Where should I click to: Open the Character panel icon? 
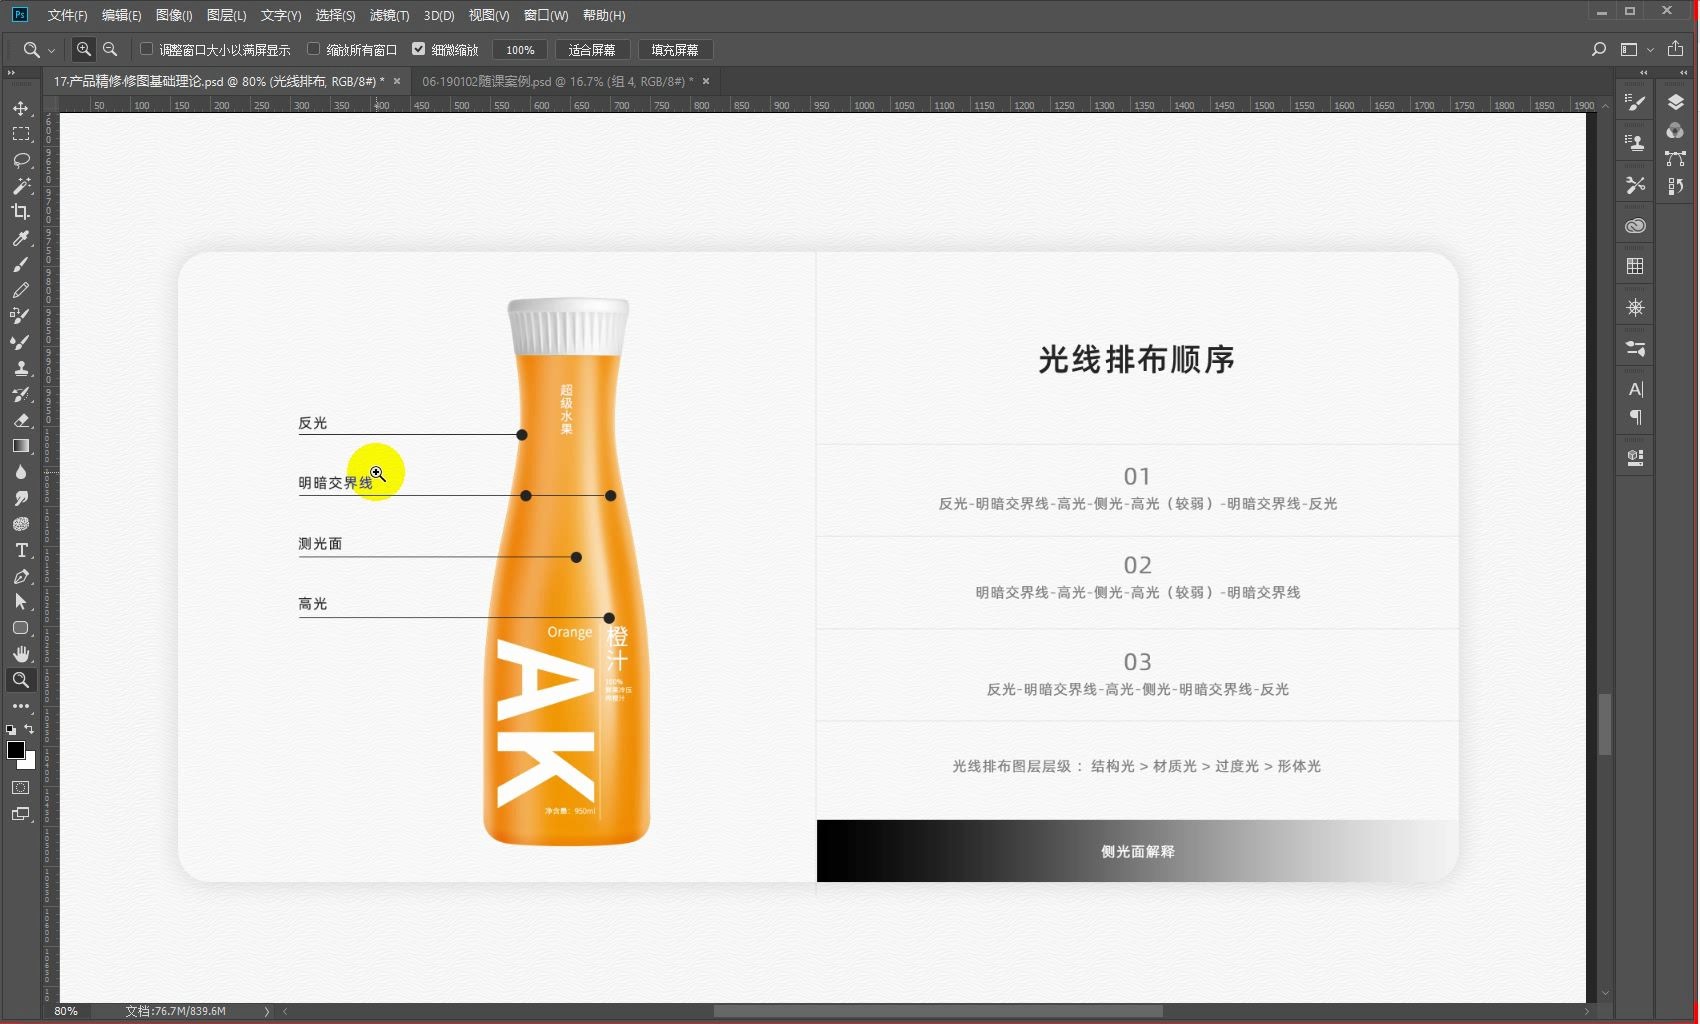1636,390
